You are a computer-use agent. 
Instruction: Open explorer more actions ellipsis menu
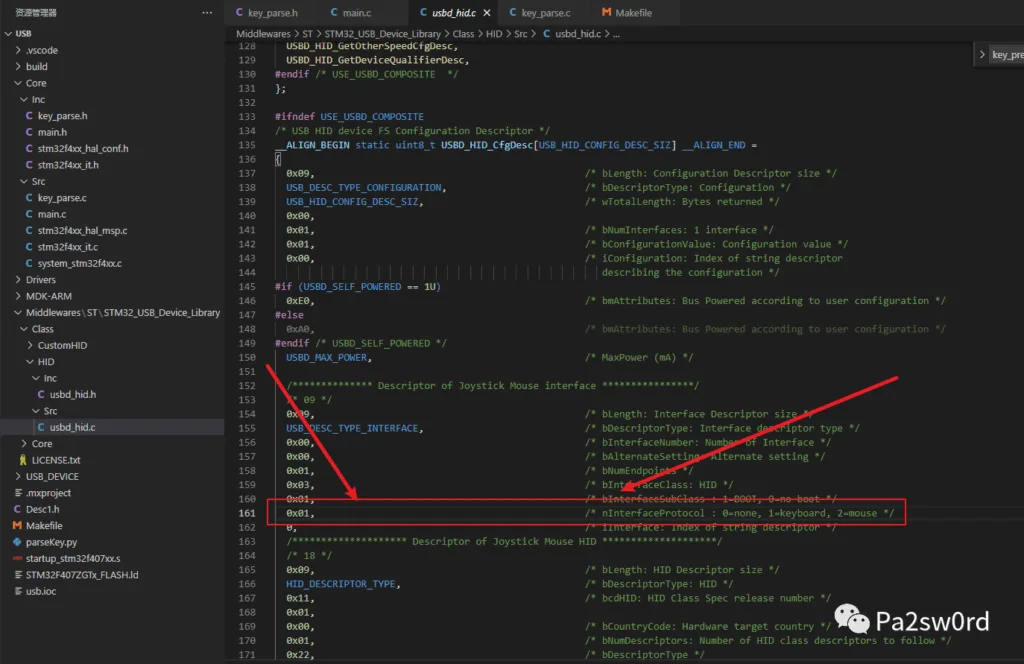click(x=207, y=12)
